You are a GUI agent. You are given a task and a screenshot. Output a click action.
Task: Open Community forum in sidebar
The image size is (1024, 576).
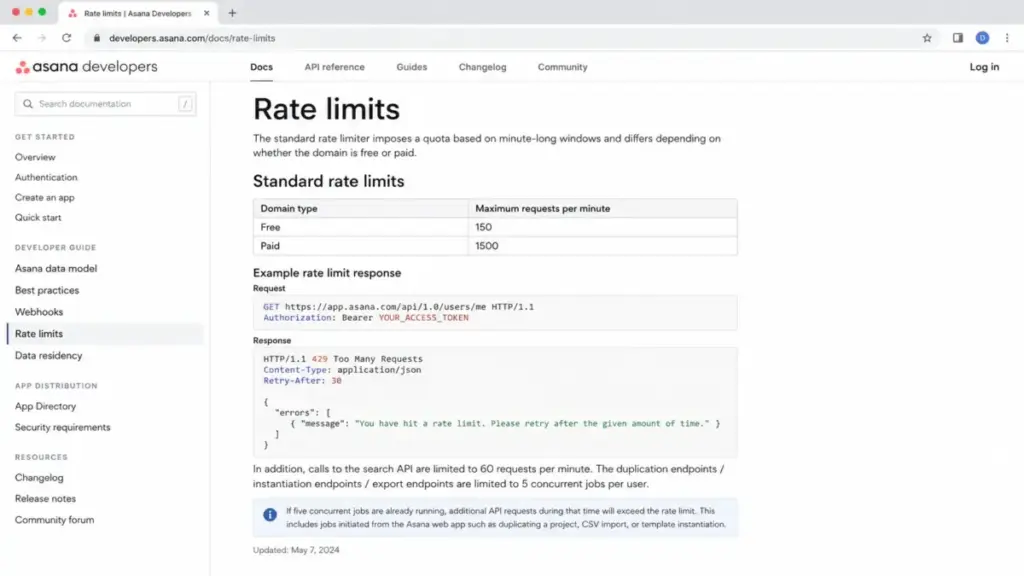point(54,520)
